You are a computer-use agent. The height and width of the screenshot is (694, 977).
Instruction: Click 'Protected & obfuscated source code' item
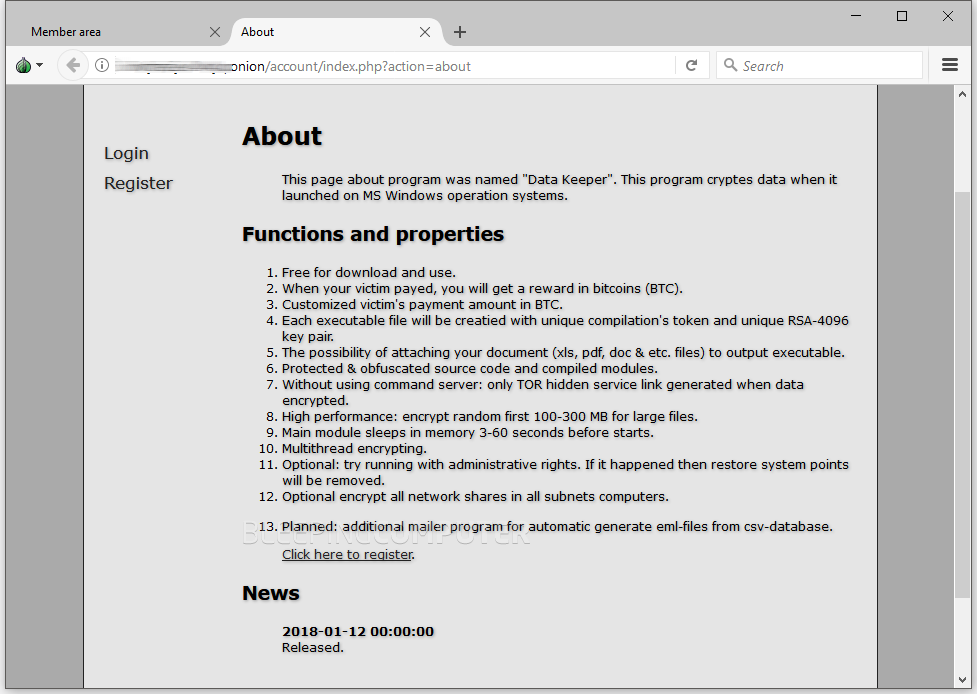pos(470,369)
